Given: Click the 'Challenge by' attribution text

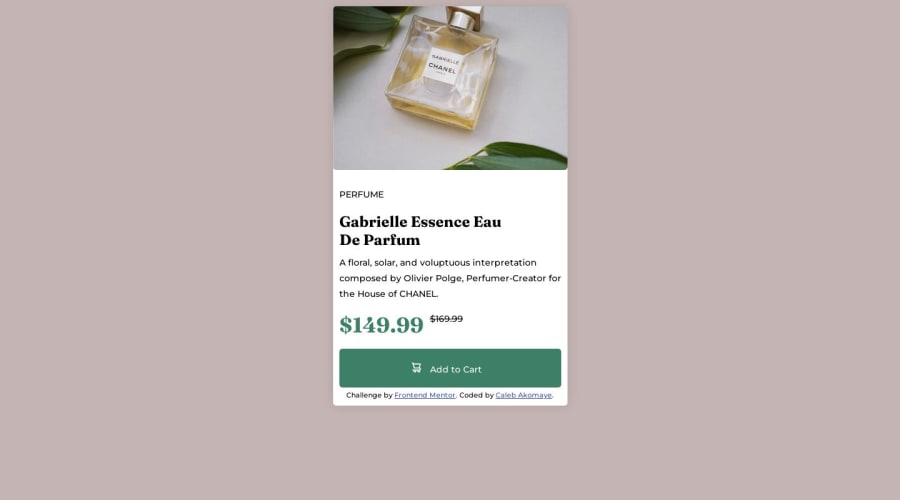Looking at the screenshot, I should click(369, 396).
